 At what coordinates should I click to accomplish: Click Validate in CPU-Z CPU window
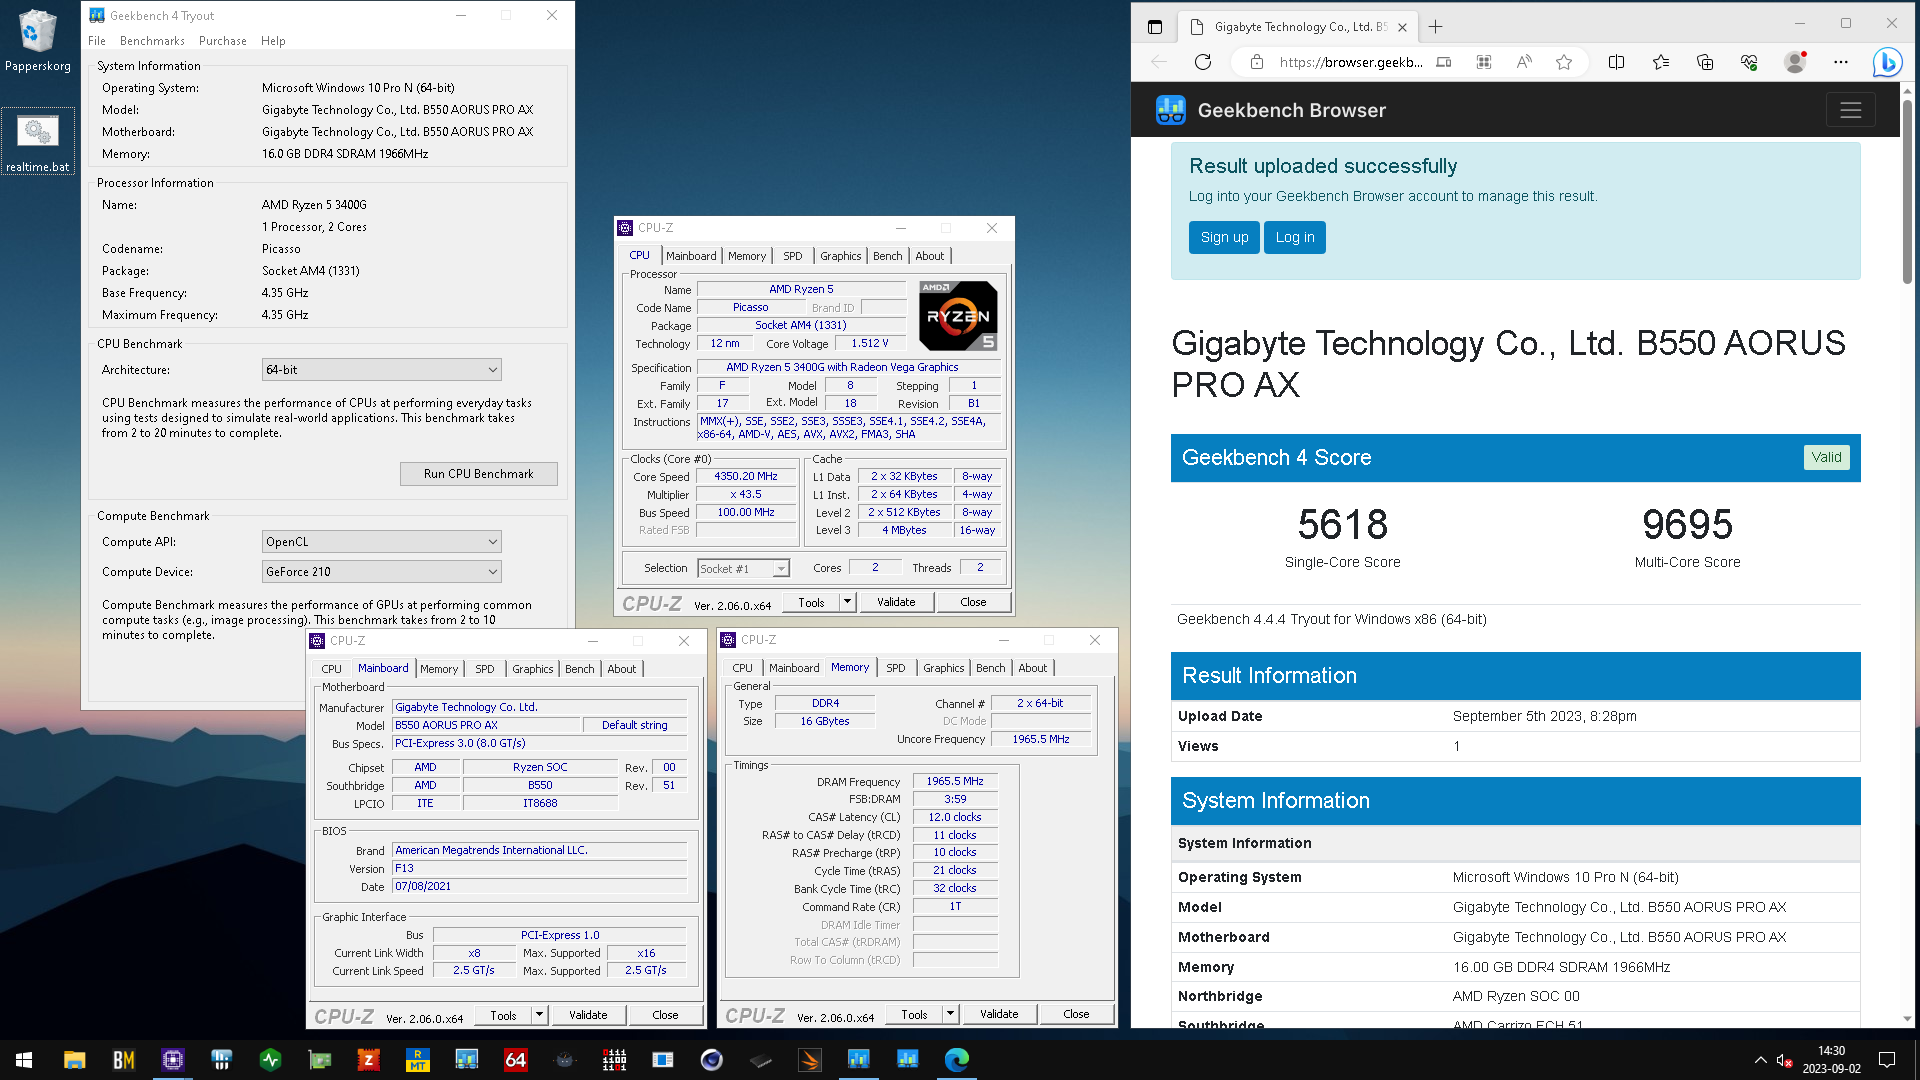896,602
